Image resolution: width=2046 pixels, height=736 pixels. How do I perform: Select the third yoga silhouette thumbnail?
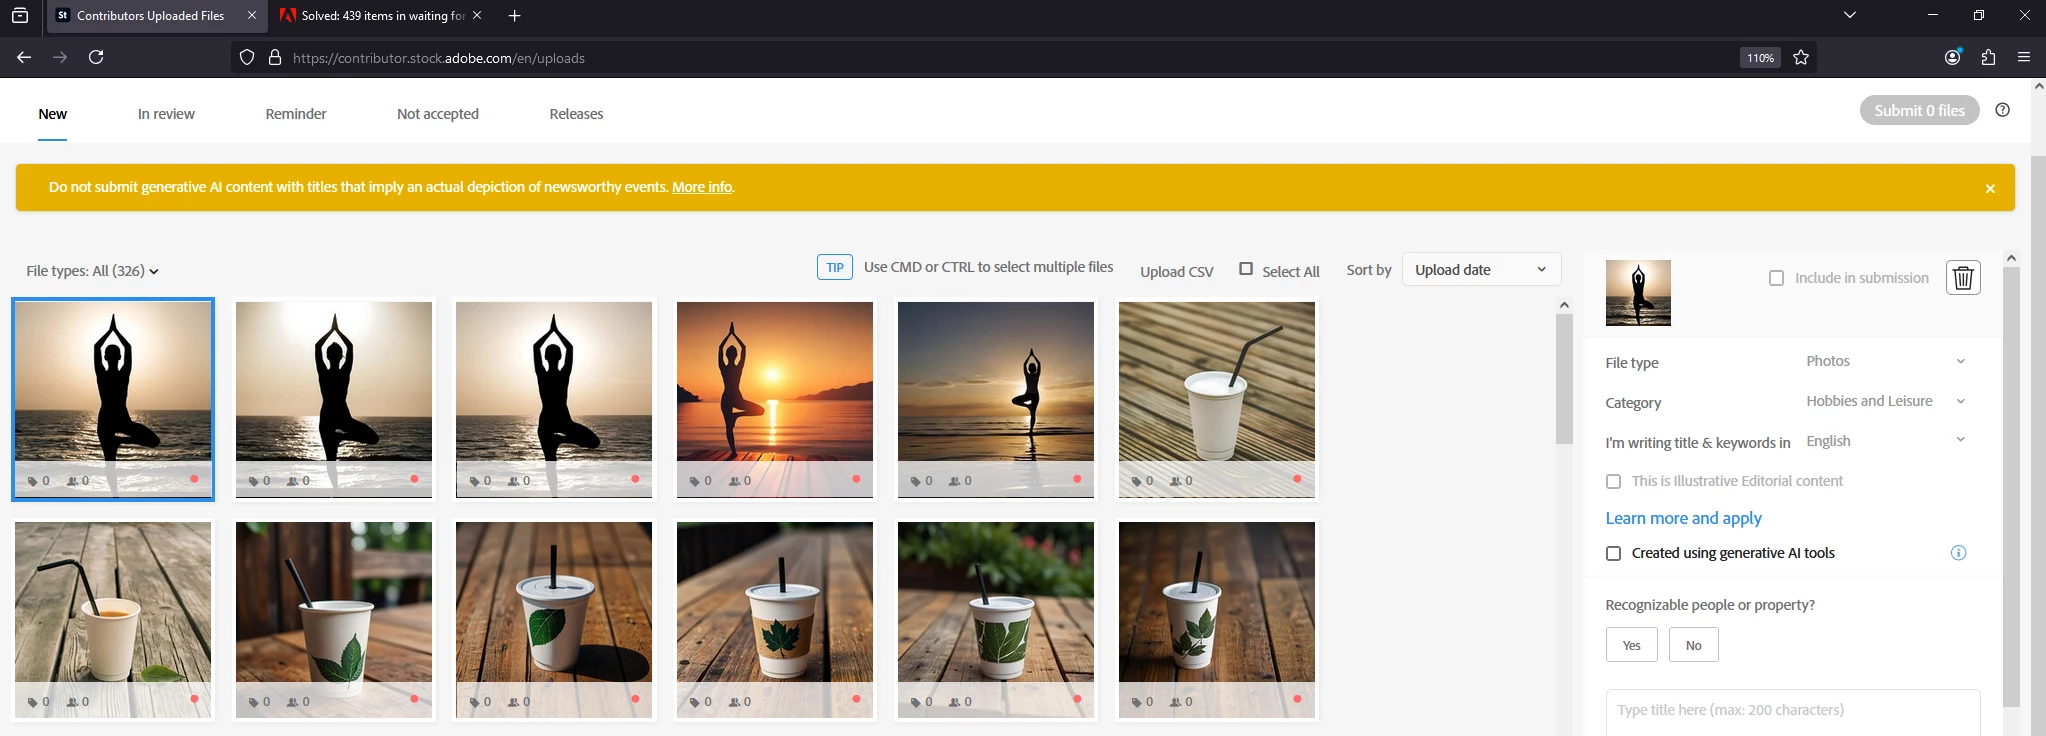pyautogui.click(x=554, y=399)
